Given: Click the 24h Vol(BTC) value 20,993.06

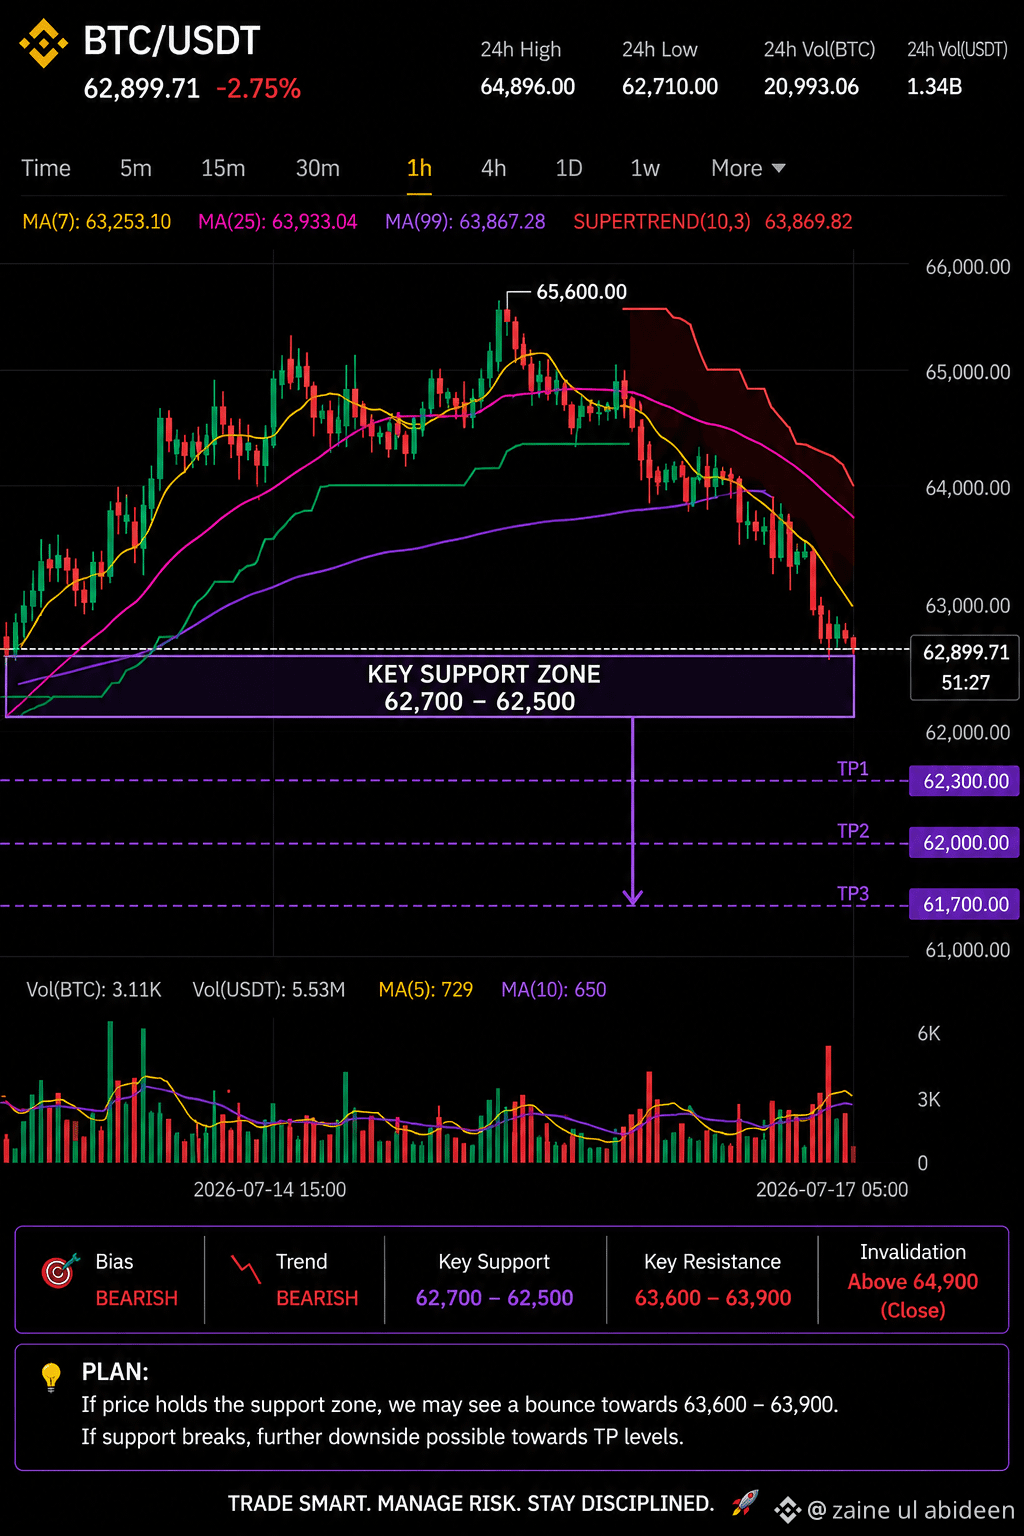Looking at the screenshot, I should (x=811, y=87).
